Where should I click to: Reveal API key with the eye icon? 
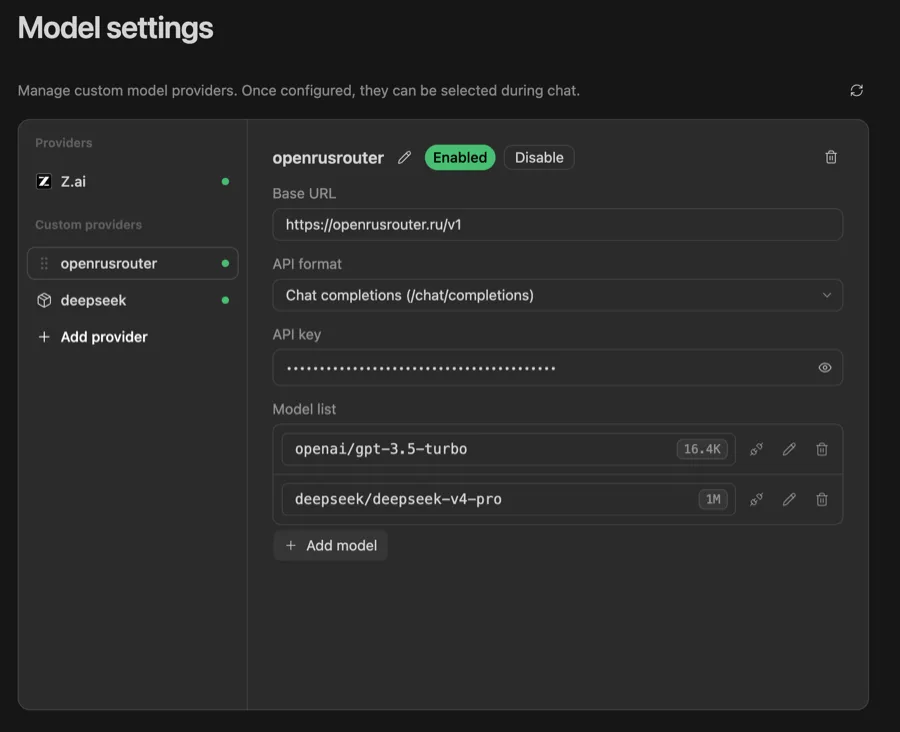tap(824, 367)
